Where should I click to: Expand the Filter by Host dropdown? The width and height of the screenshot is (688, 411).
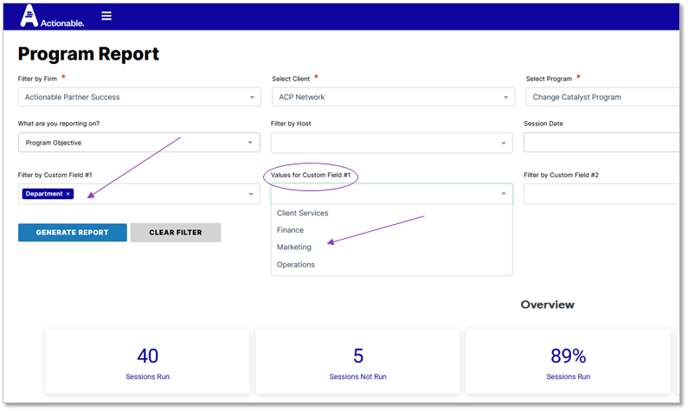pyautogui.click(x=391, y=143)
